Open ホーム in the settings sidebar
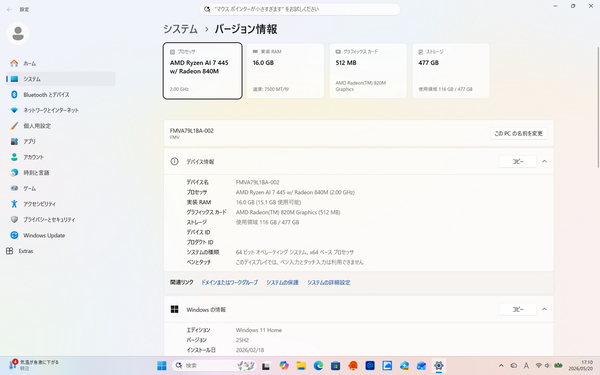Viewport: 600px width, 375px height. (60, 63)
